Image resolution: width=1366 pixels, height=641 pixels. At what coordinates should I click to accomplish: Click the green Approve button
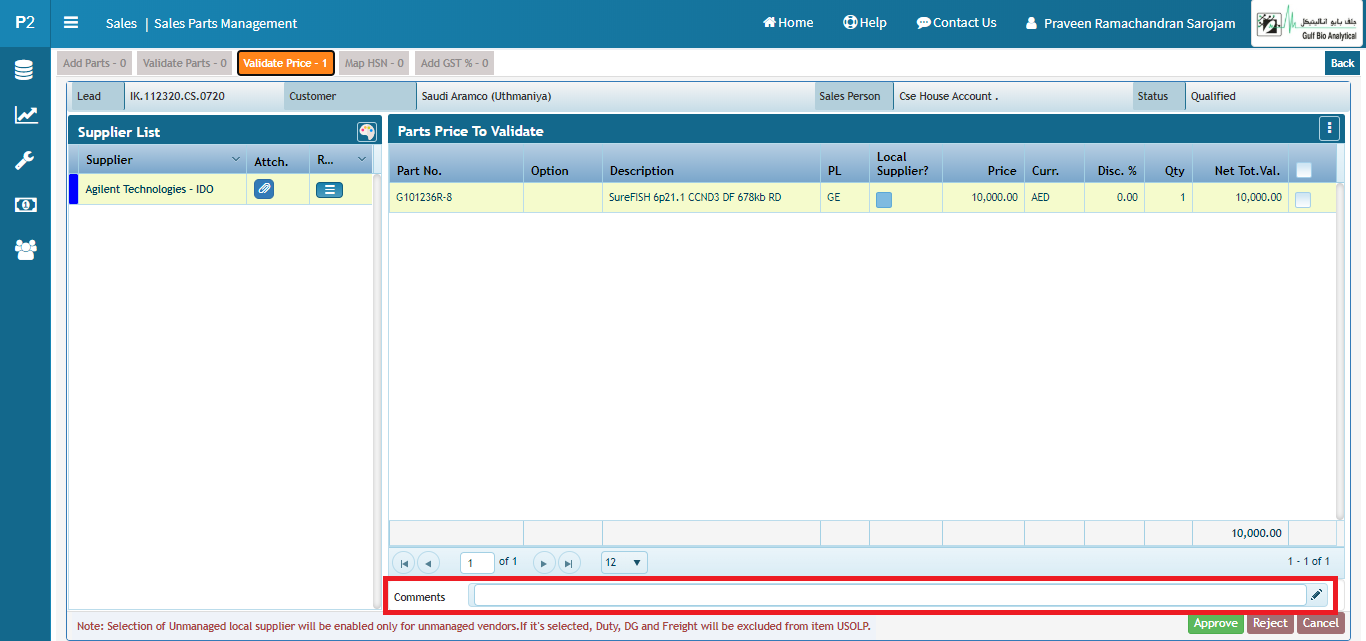pos(1216,623)
